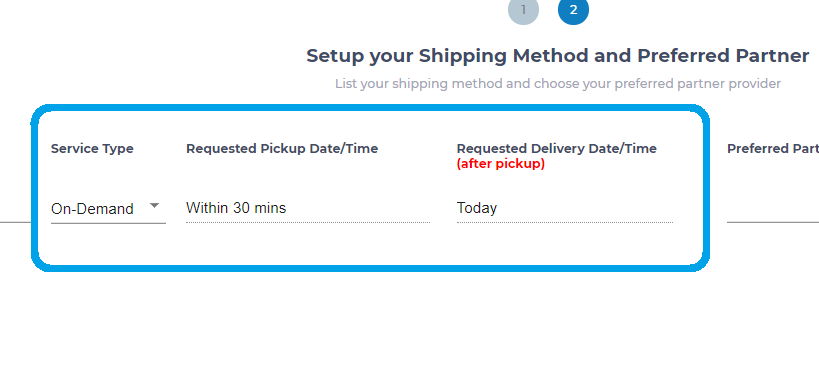Click the solid underline beneath On-Demand
This screenshot has height=365, width=819.
point(108,223)
